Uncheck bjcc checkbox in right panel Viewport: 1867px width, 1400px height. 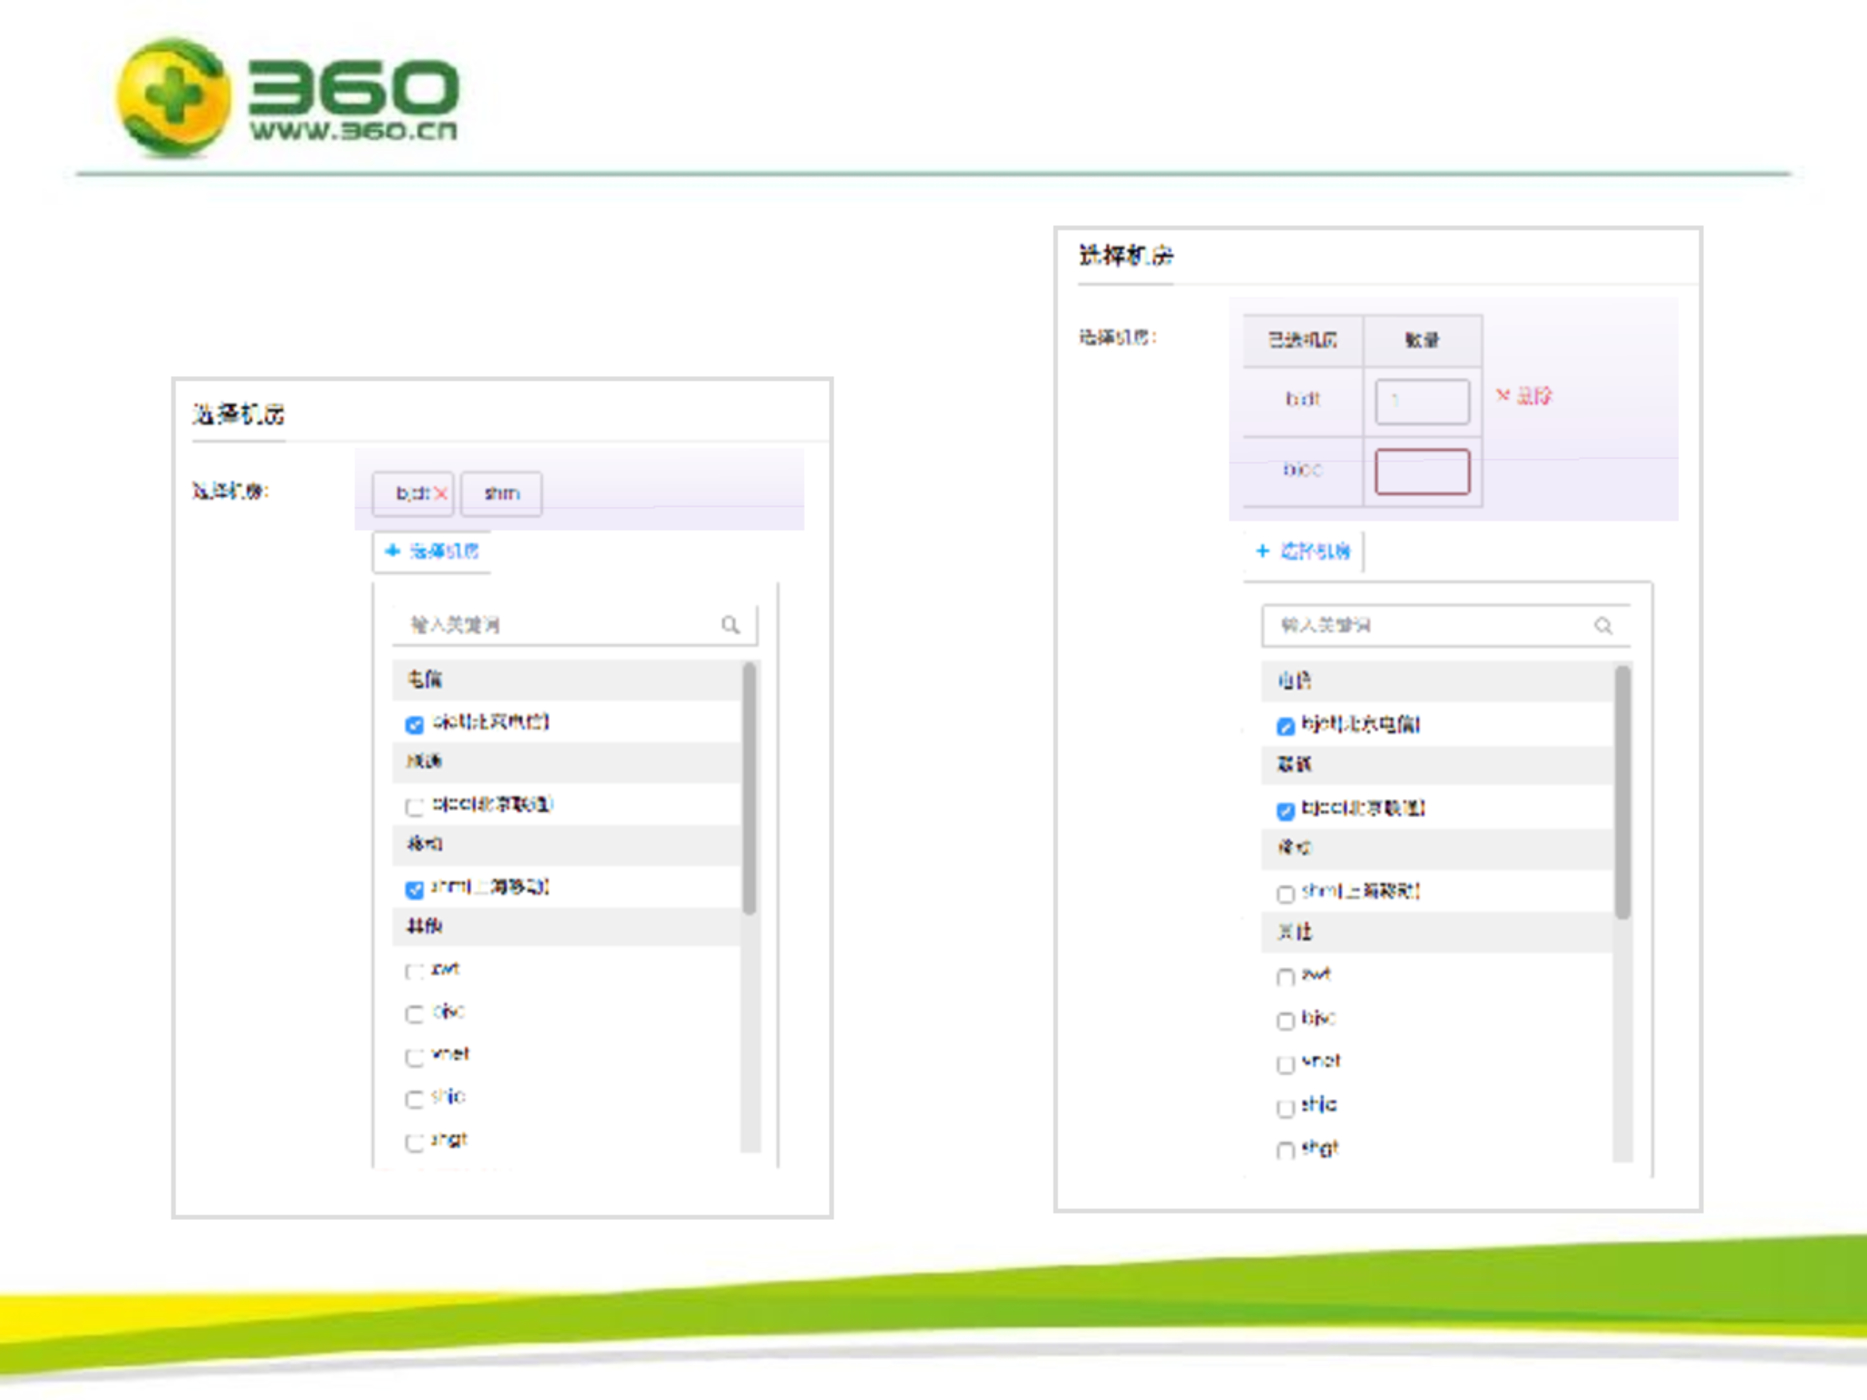(x=1286, y=810)
